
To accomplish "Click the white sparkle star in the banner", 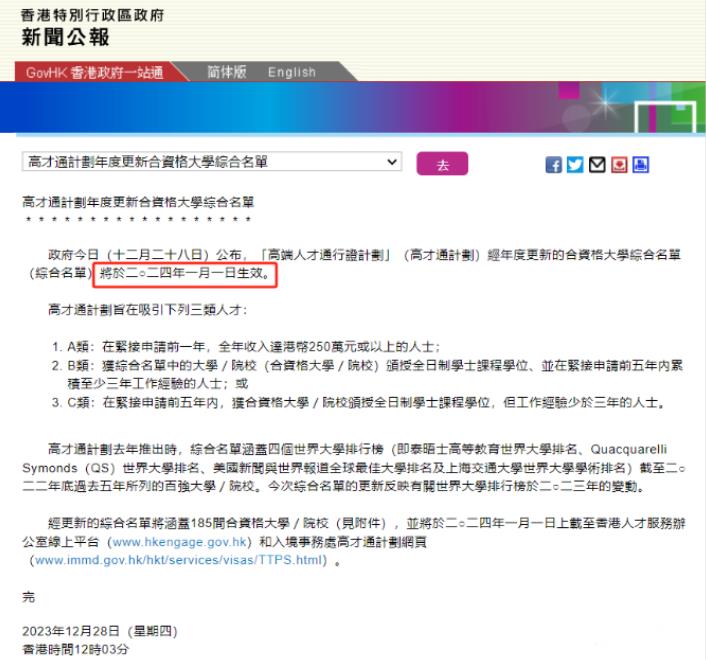I will click(605, 103).
